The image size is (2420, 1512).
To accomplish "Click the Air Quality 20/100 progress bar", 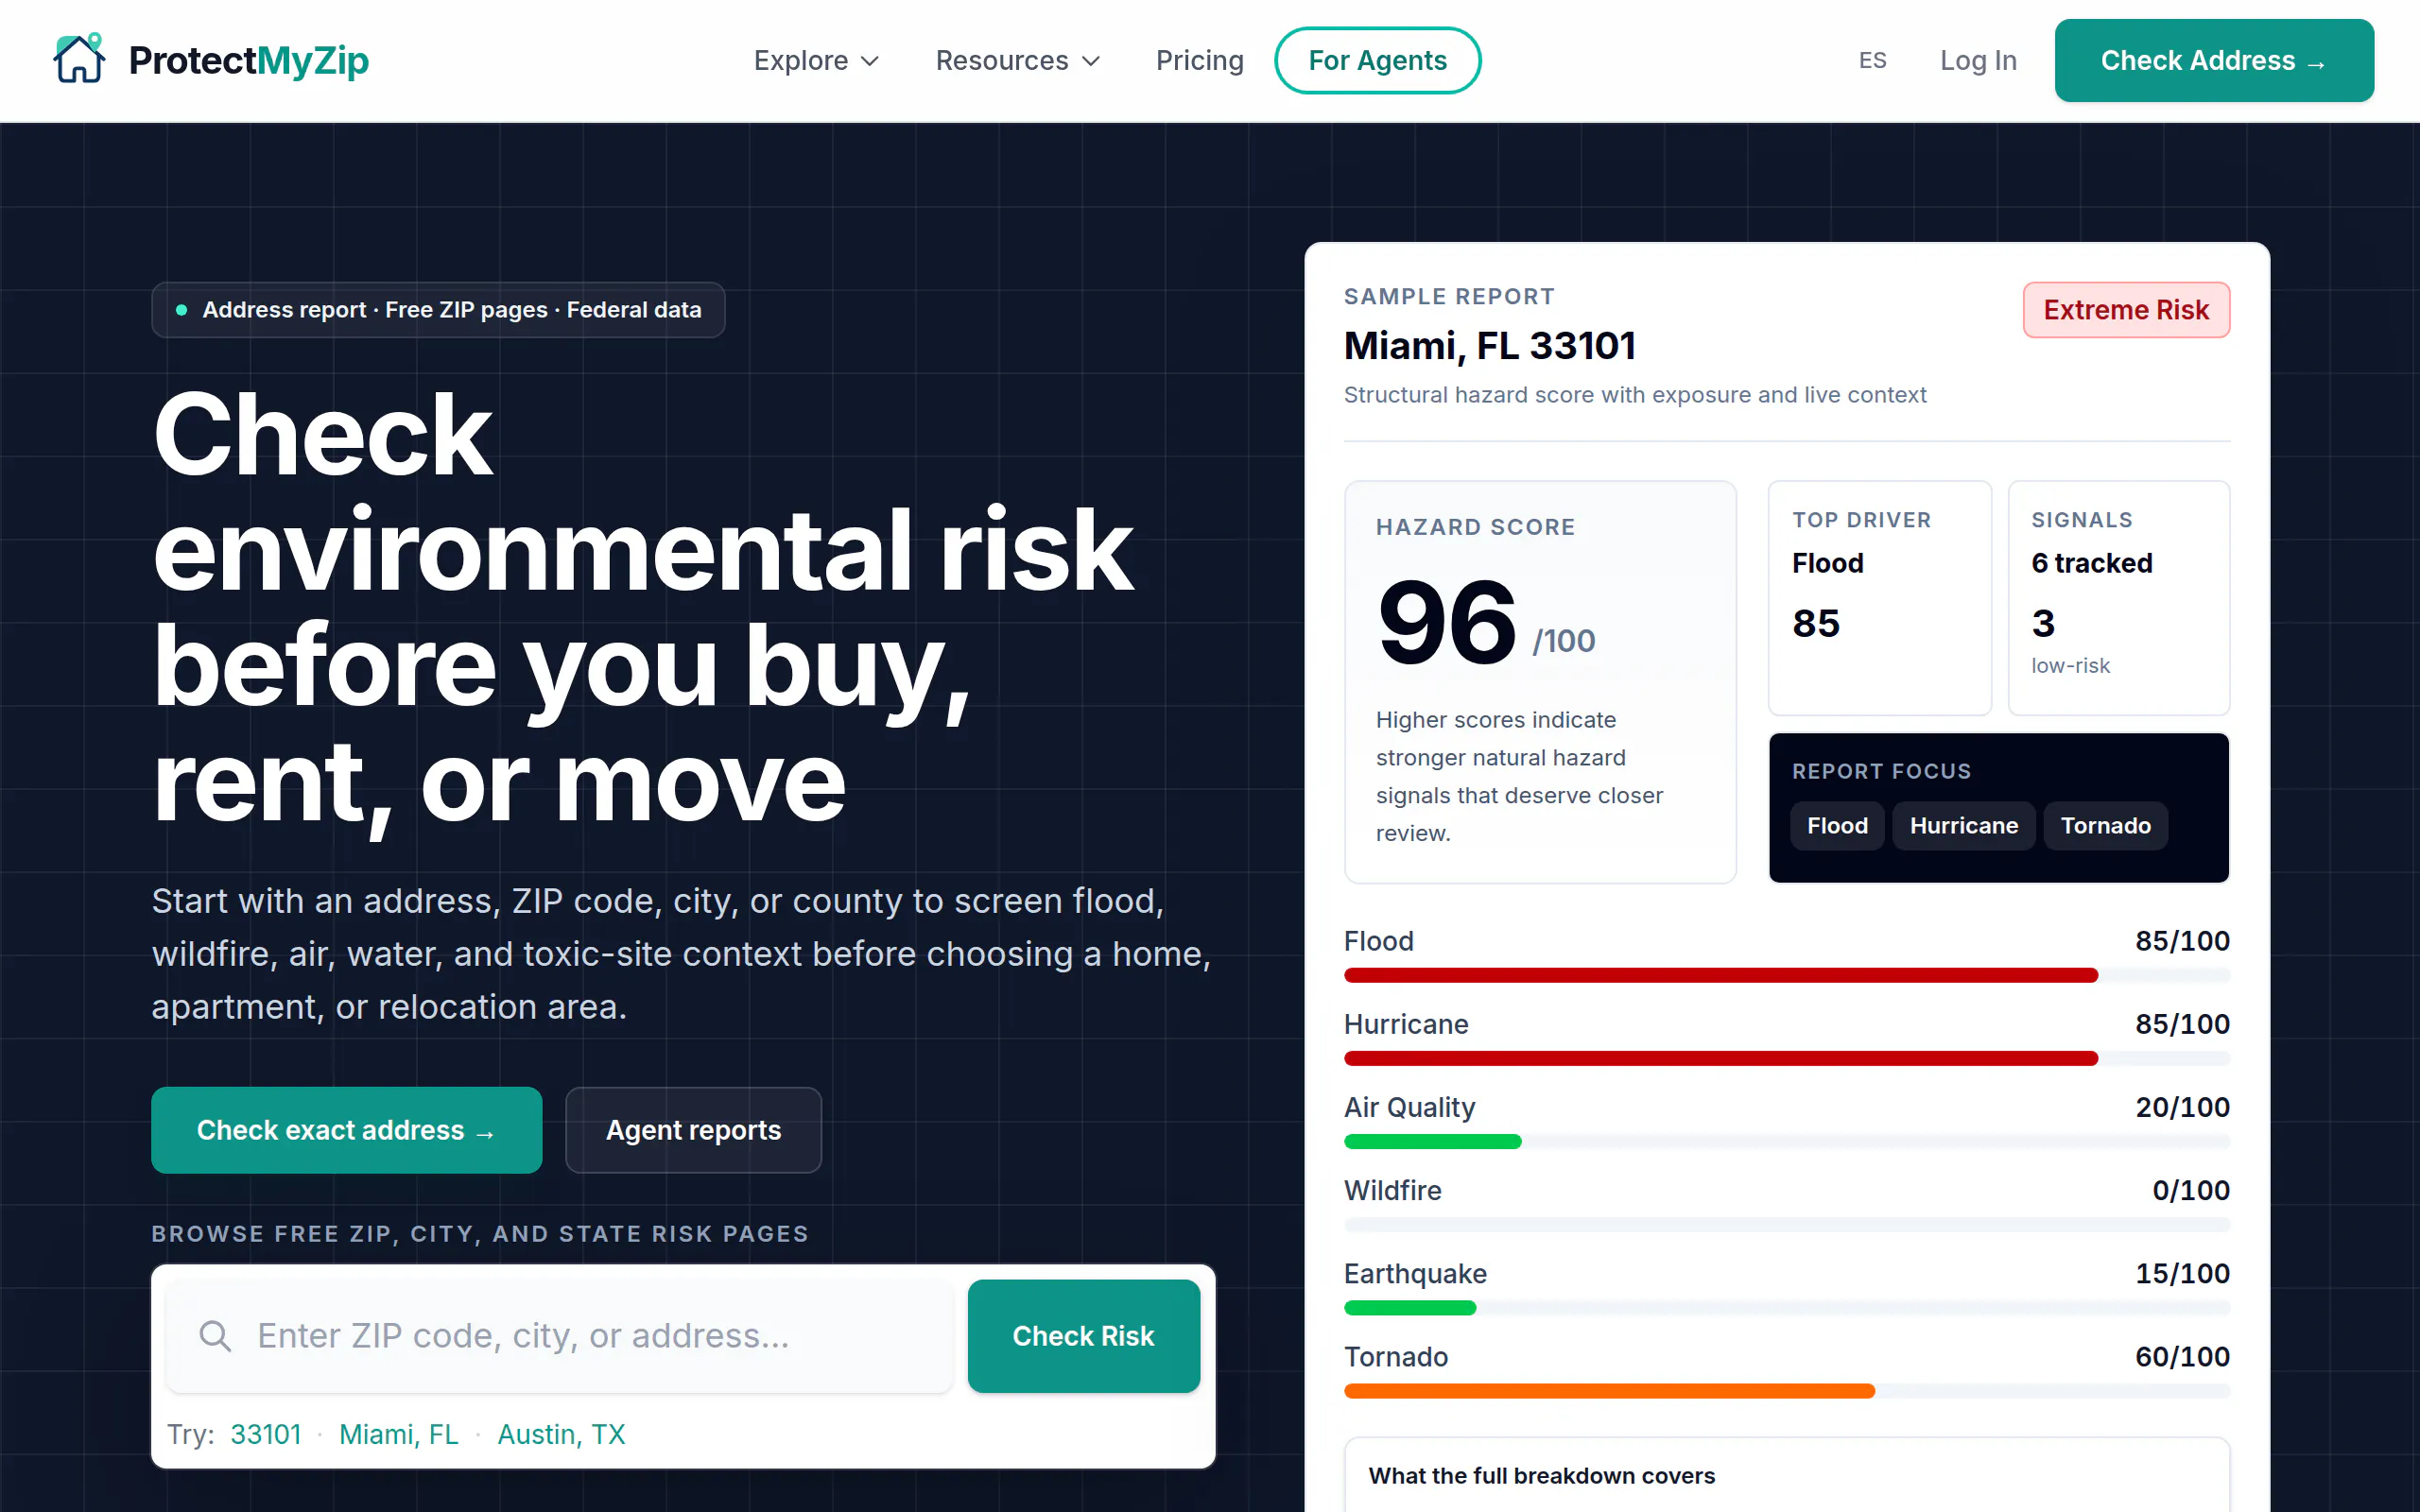I will point(1786,1141).
